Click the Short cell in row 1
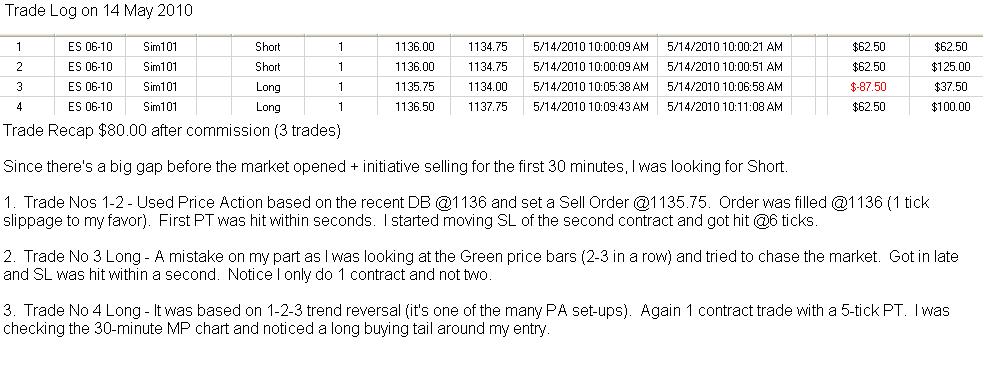This screenshot has height=365, width=984. tap(268, 47)
